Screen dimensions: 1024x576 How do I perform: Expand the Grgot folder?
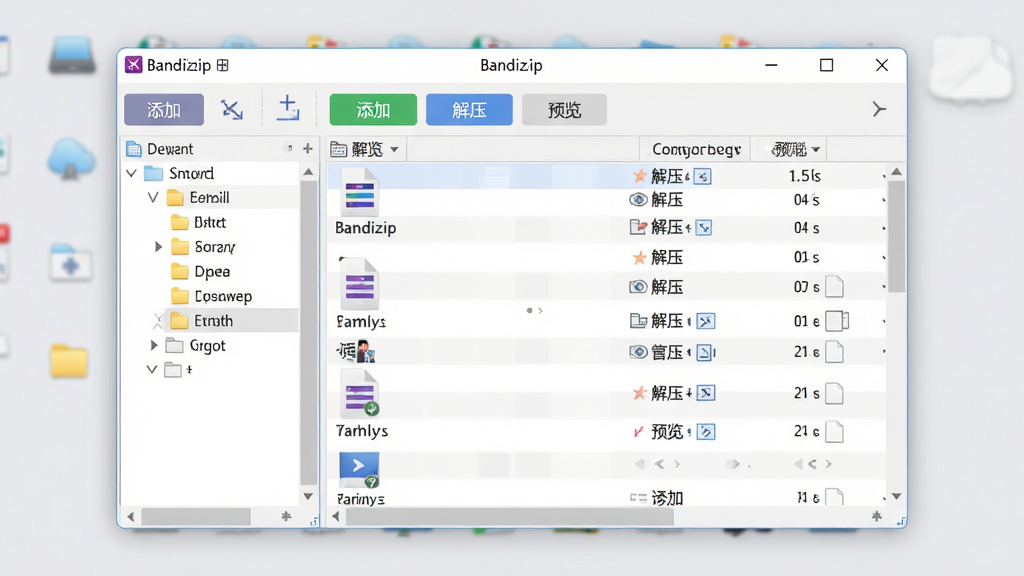(154, 345)
